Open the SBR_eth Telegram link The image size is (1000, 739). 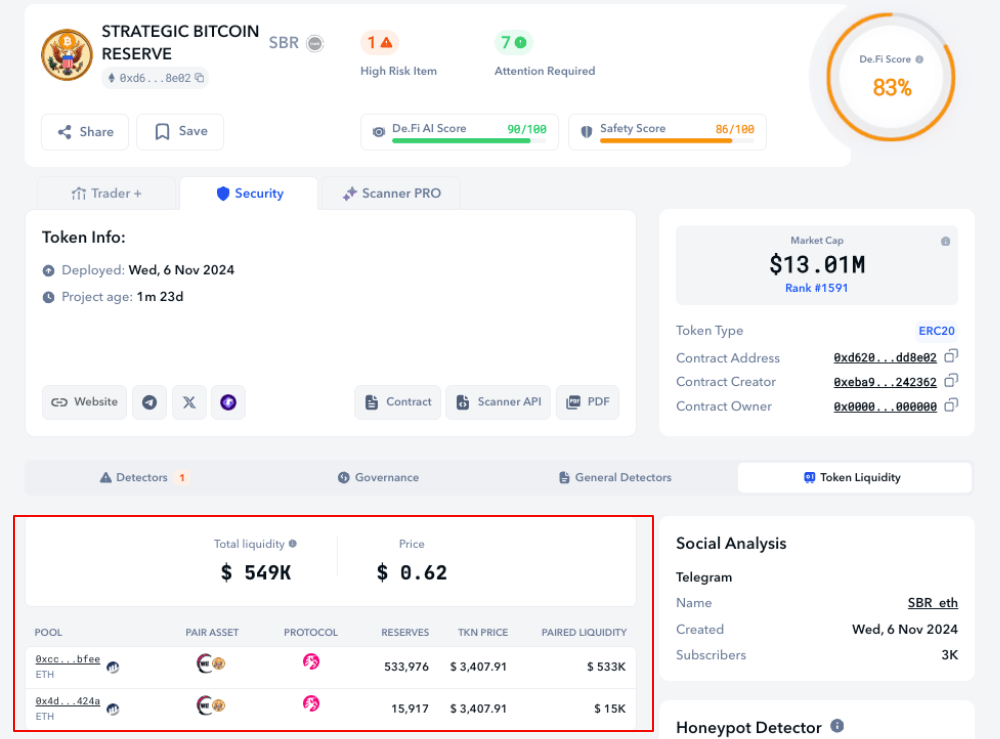pyautogui.click(x=932, y=603)
